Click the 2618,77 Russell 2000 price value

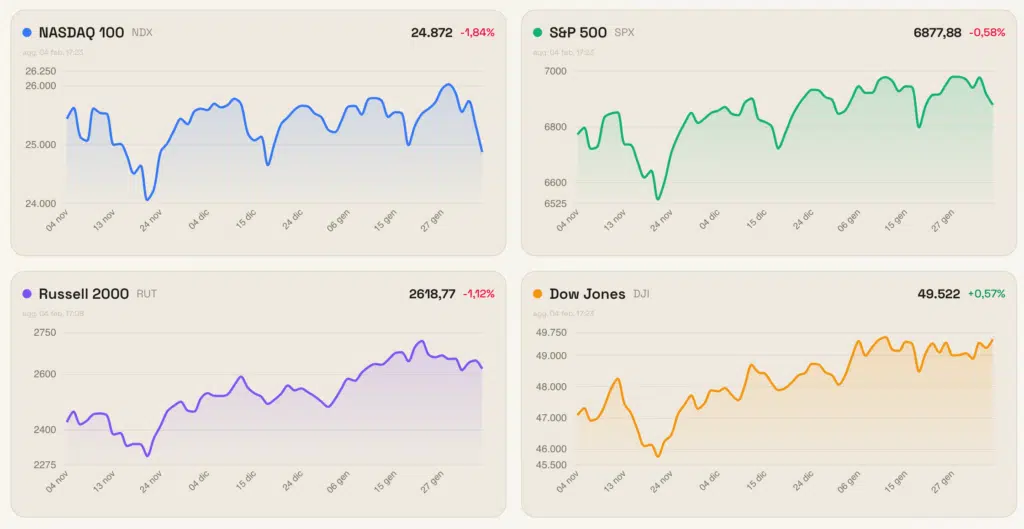pos(432,295)
